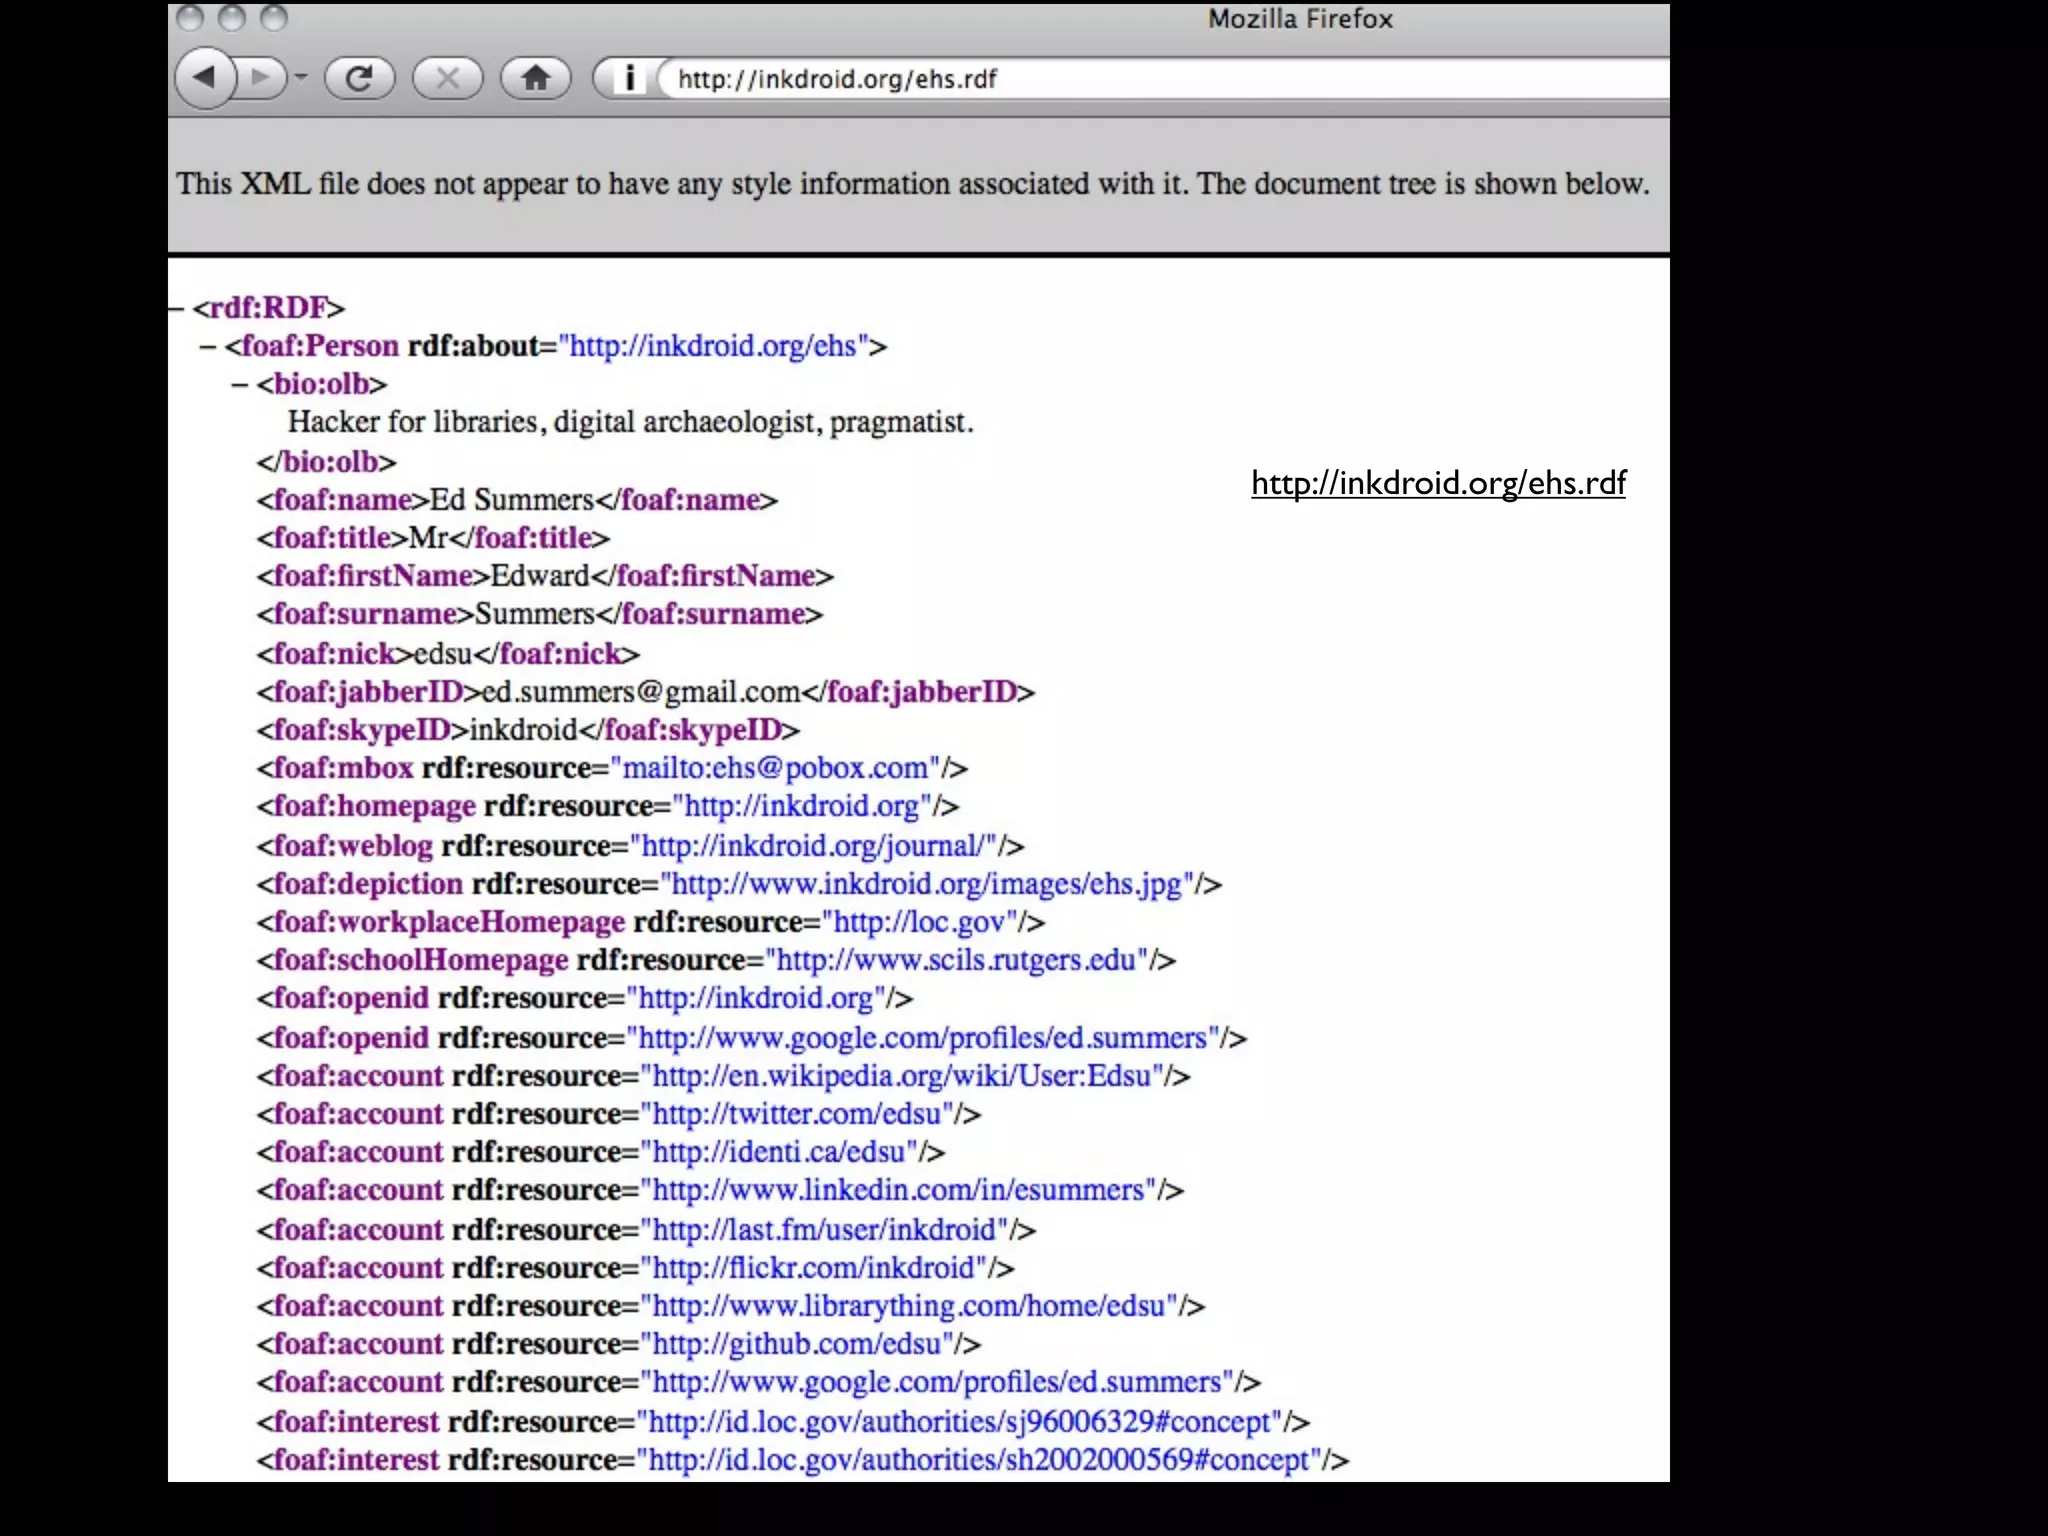Click the schoolHomepage scils.rutgers.edu URL

[x=957, y=960]
